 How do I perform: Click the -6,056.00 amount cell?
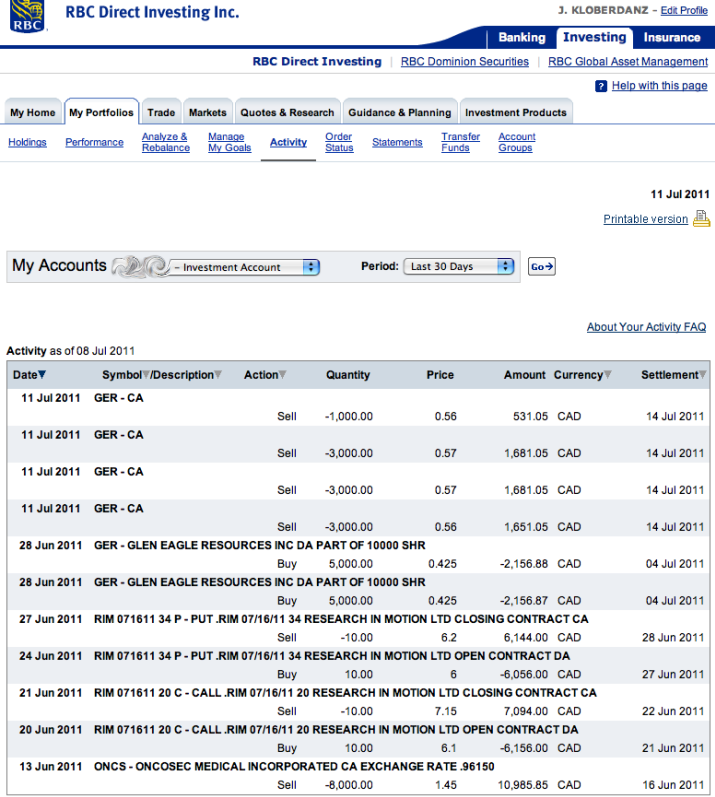524,675
